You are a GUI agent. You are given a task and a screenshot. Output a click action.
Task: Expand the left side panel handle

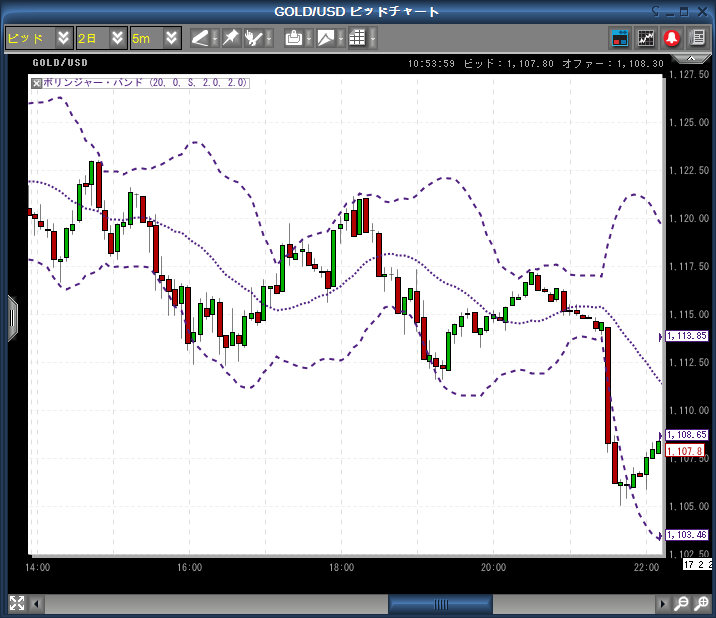12,318
